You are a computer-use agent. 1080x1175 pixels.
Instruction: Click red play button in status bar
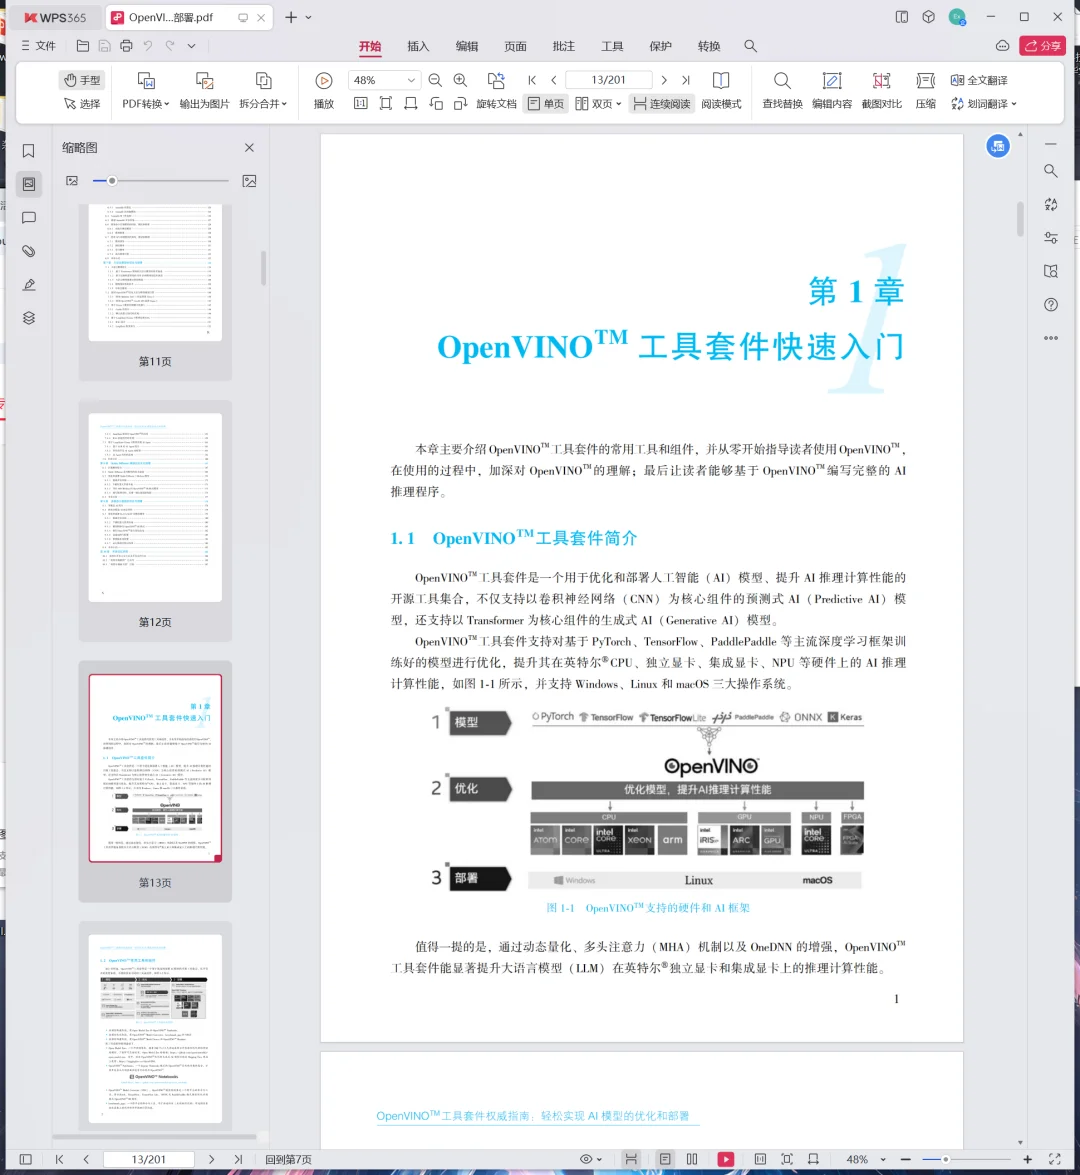(725, 1159)
